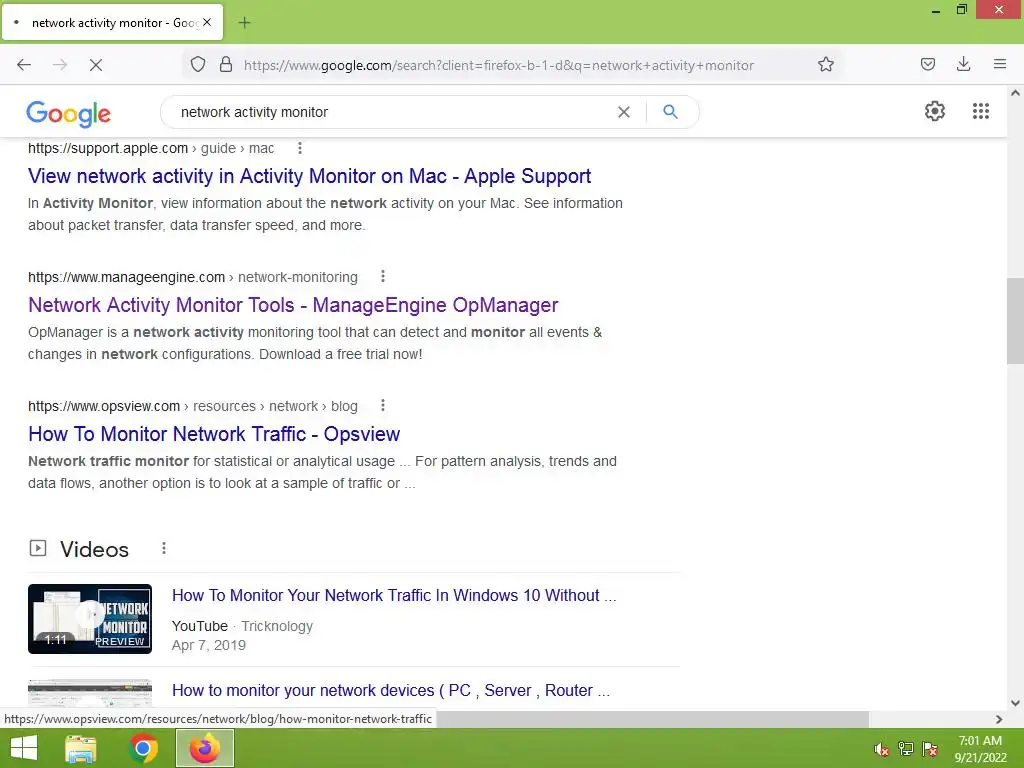Run search with the magnifier icon

pos(670,112)
